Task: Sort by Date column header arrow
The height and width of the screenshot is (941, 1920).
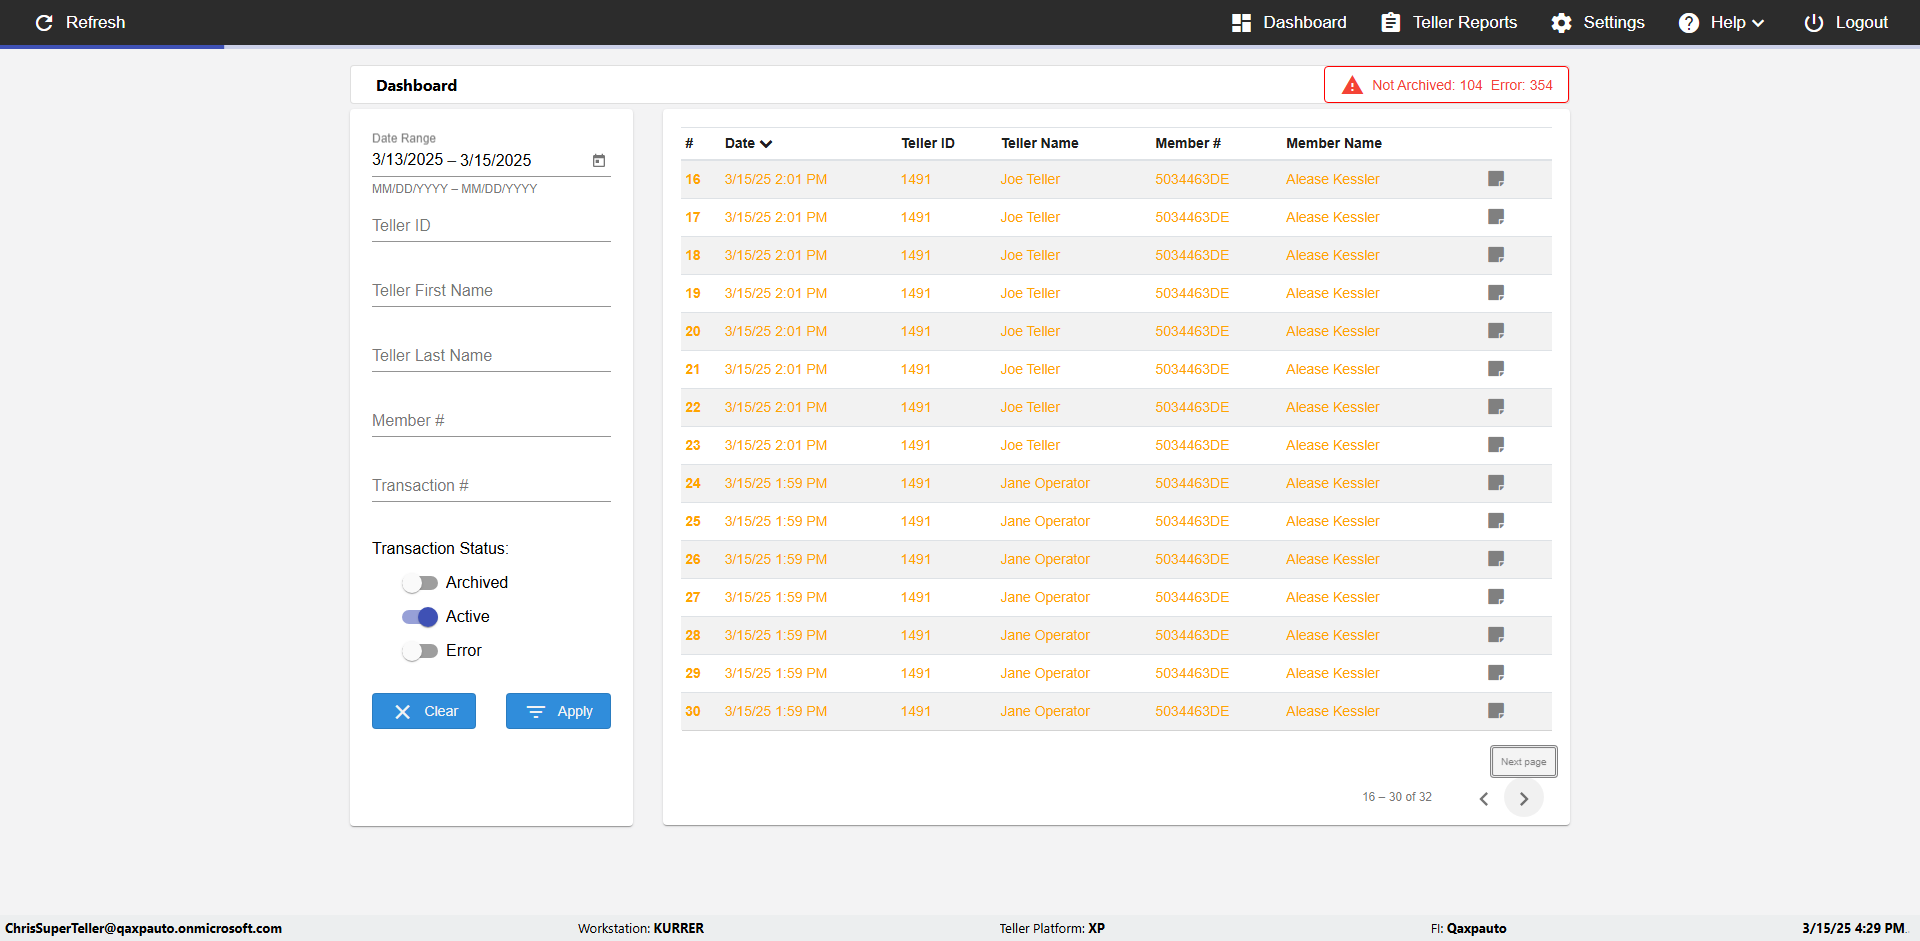Action: [766, 144]
